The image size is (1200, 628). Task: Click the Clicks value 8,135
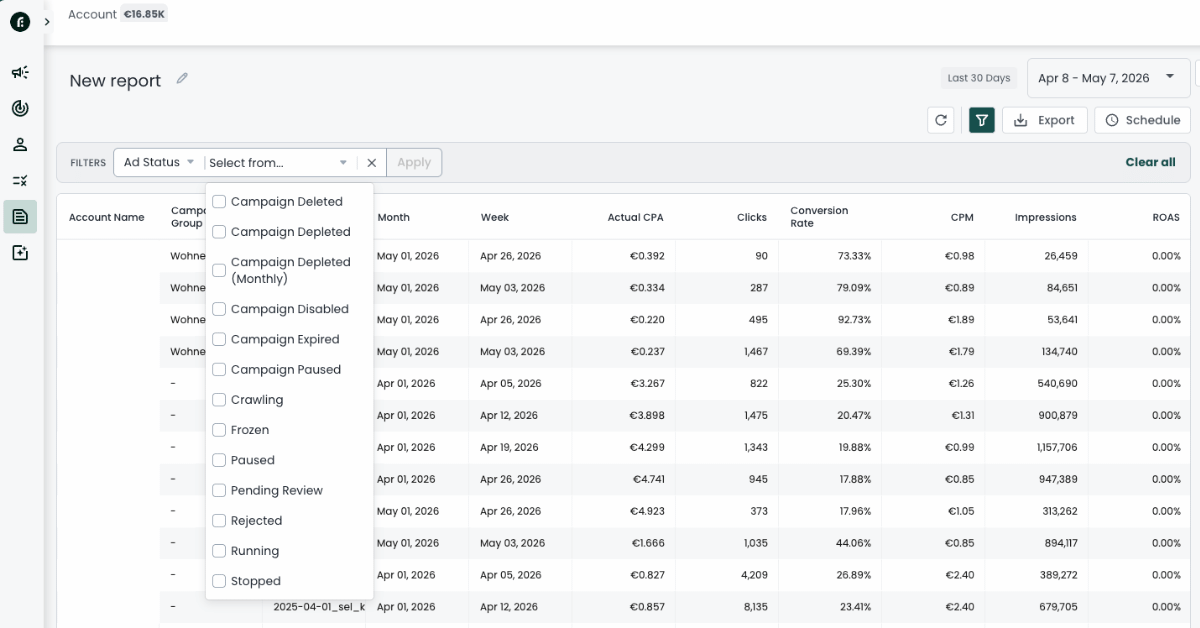755,607
